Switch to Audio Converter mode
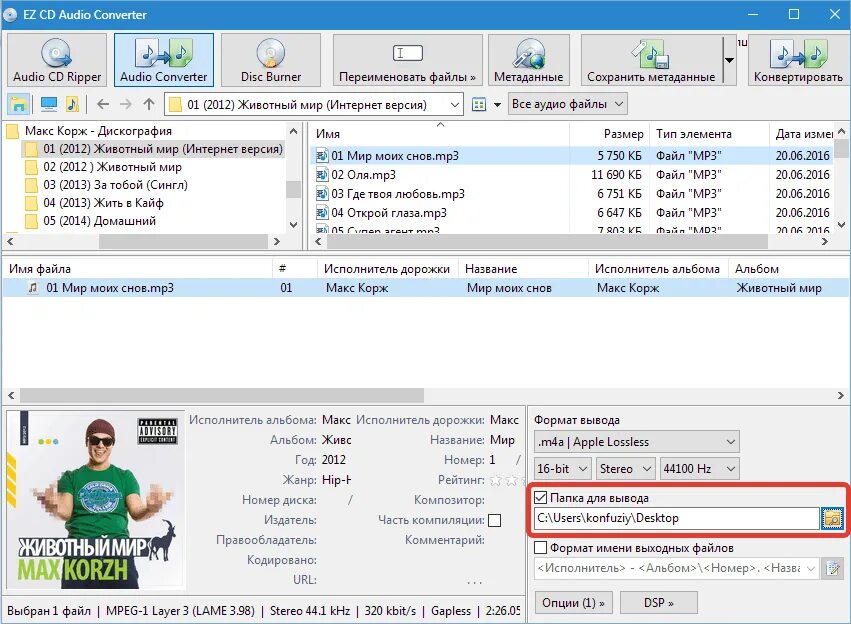This screenshot has height=624, width=851. 164,60
